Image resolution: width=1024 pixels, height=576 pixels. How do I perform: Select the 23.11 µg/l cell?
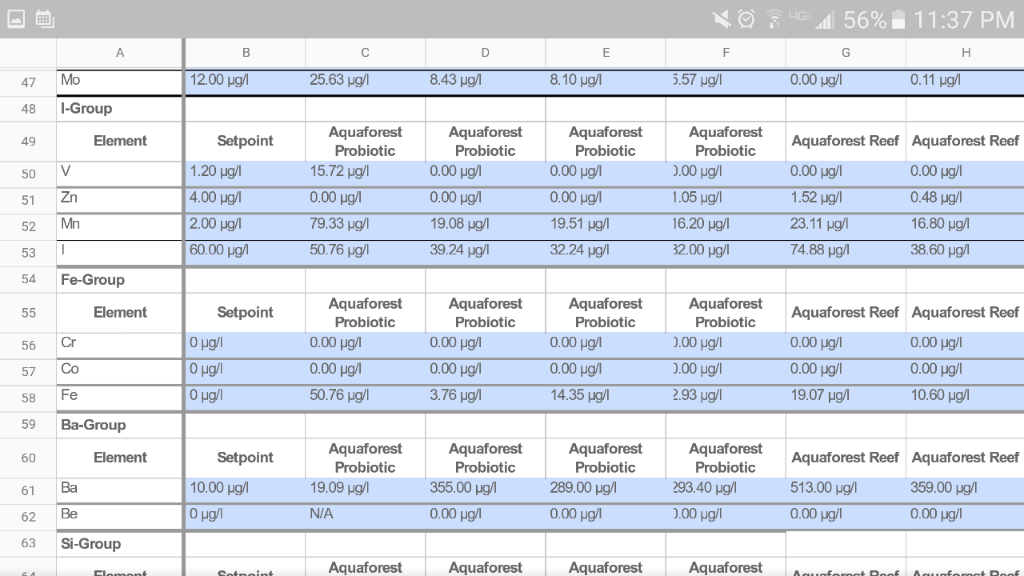846,226
